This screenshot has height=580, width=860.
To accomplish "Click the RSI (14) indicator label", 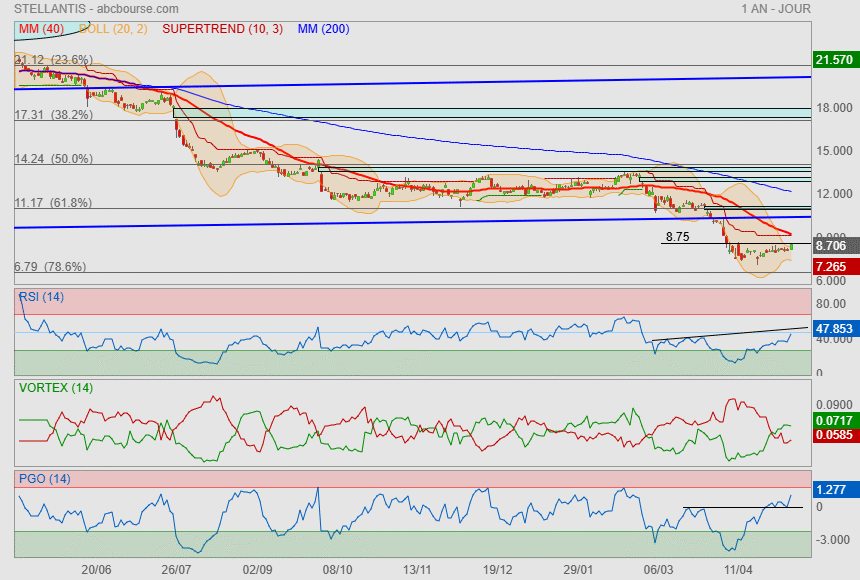I will coord(41,297).
